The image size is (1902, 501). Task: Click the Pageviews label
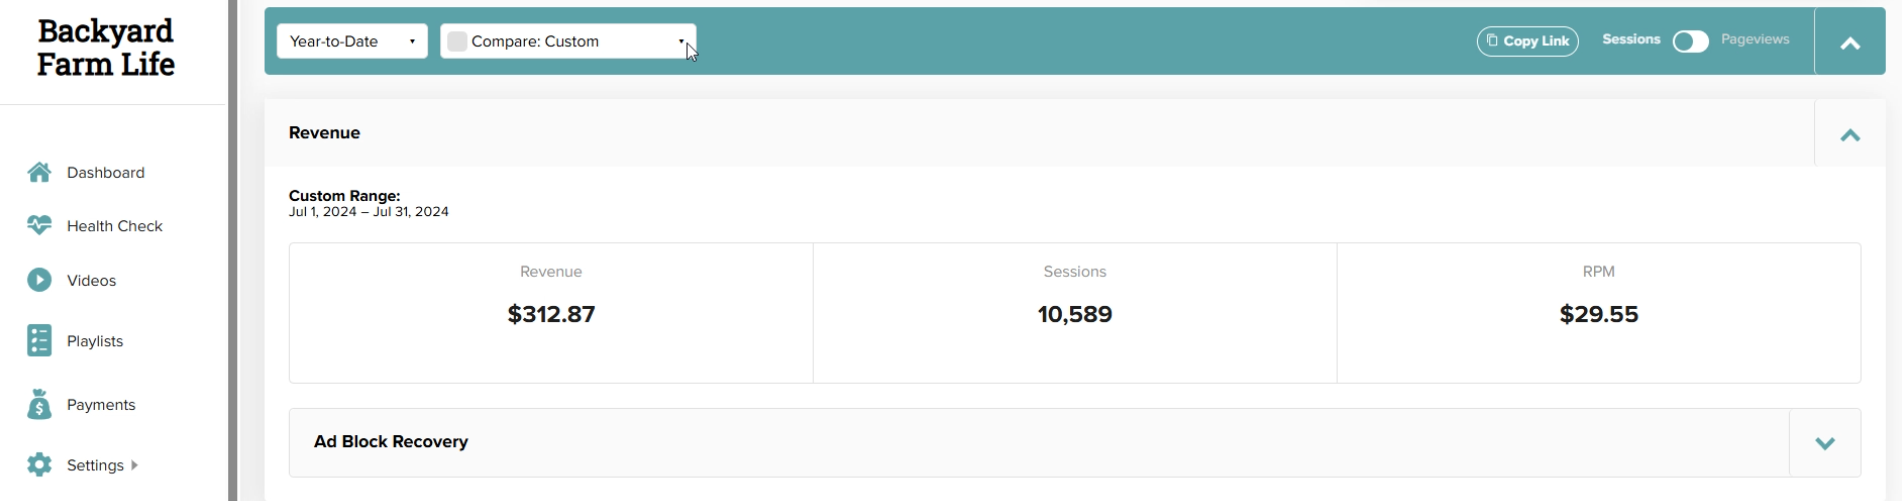(1755, 39)
